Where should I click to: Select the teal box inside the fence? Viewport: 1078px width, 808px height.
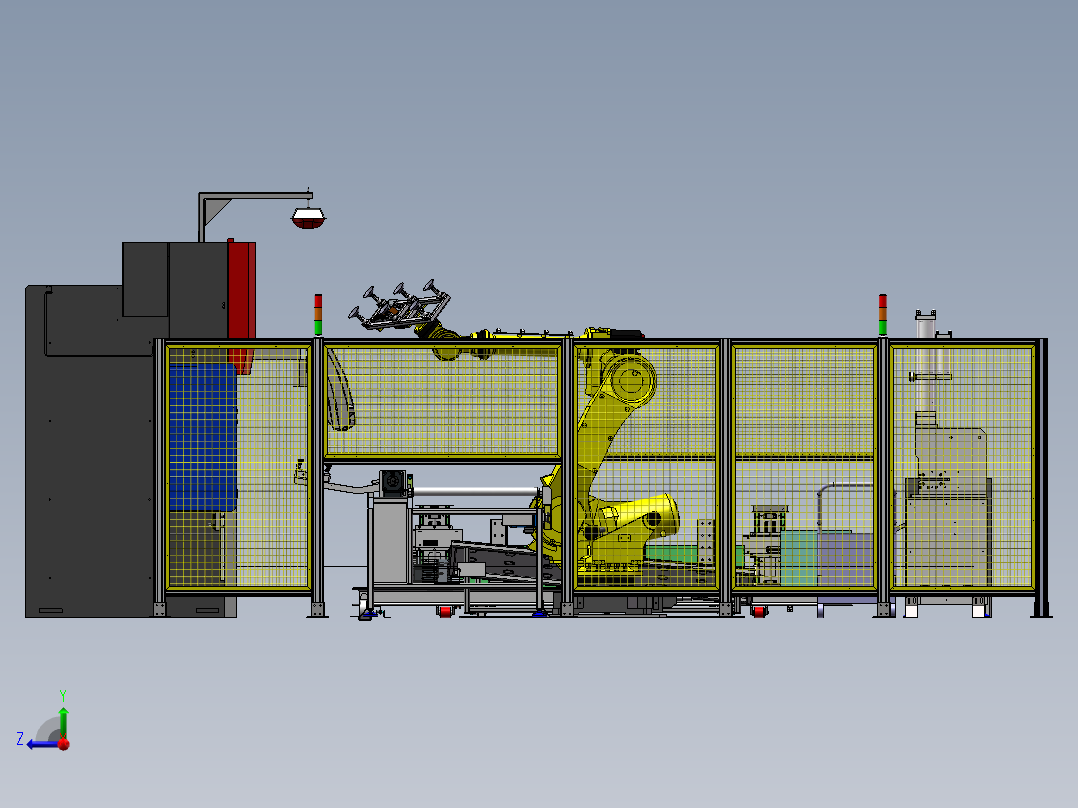tap(799, 557)
